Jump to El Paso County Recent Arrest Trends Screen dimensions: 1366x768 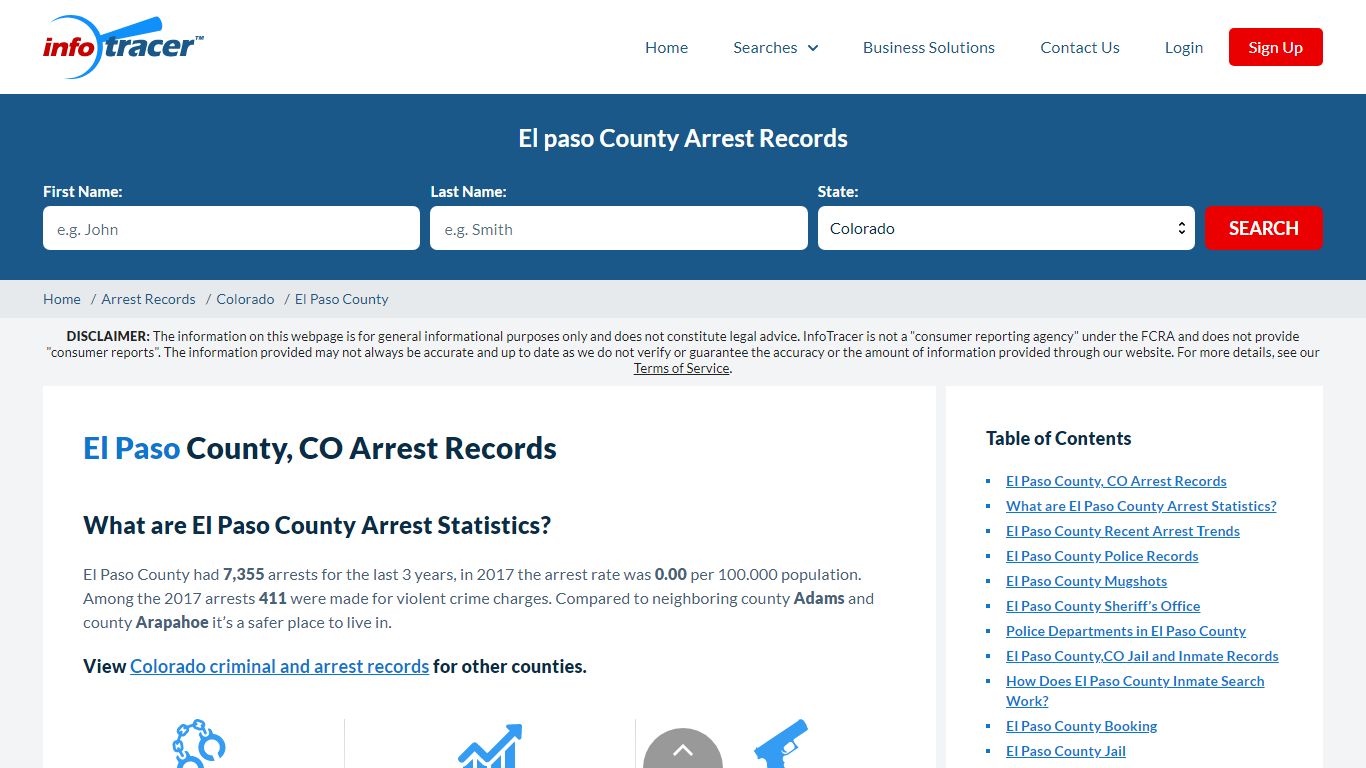point(1123,531)
